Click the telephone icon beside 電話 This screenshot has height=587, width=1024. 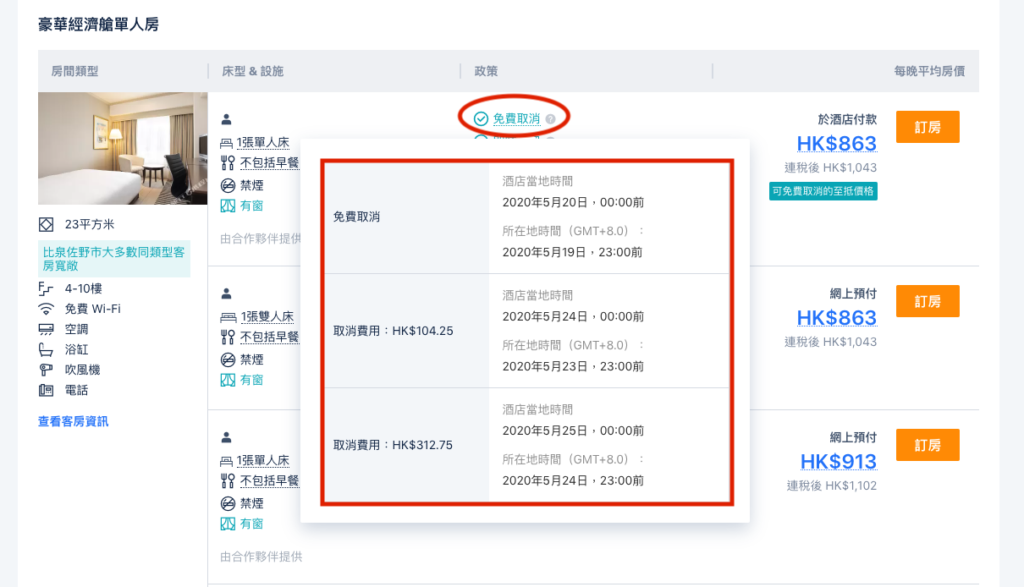[46, 390]
